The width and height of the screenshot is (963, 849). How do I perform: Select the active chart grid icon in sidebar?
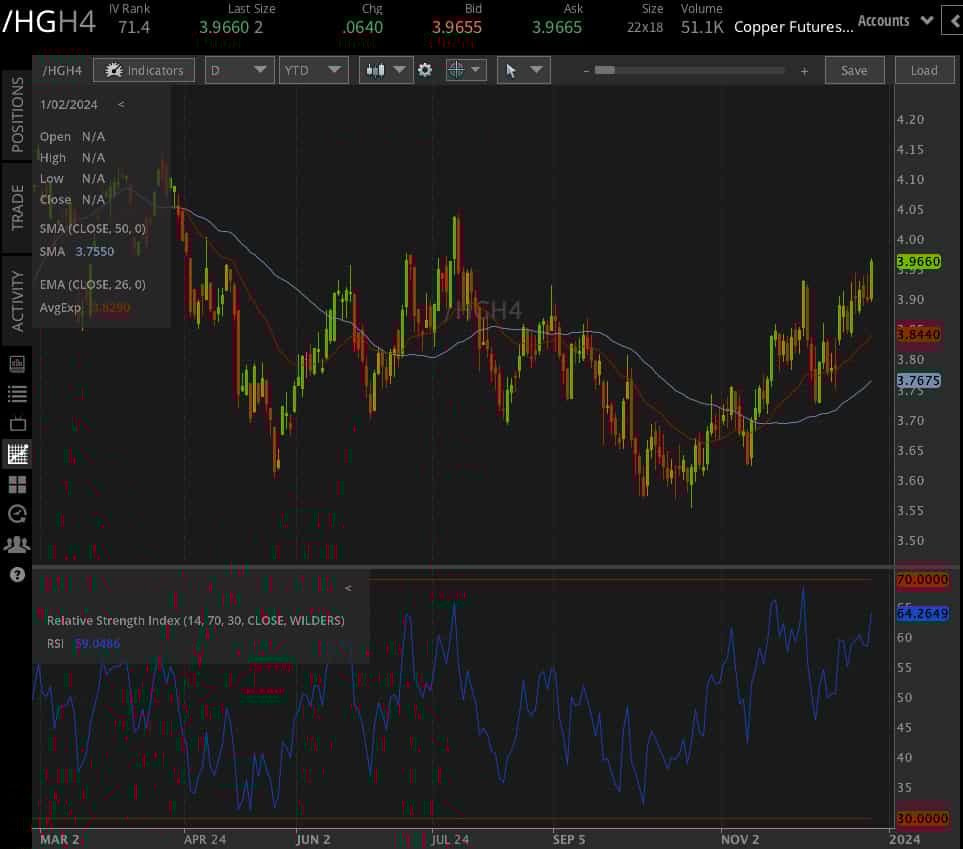pos(17,454)
